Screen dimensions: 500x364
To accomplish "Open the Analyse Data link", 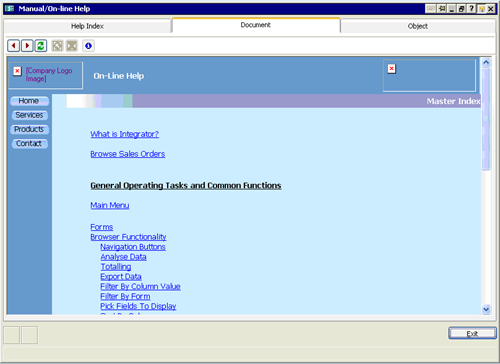I will pos(123,257).
